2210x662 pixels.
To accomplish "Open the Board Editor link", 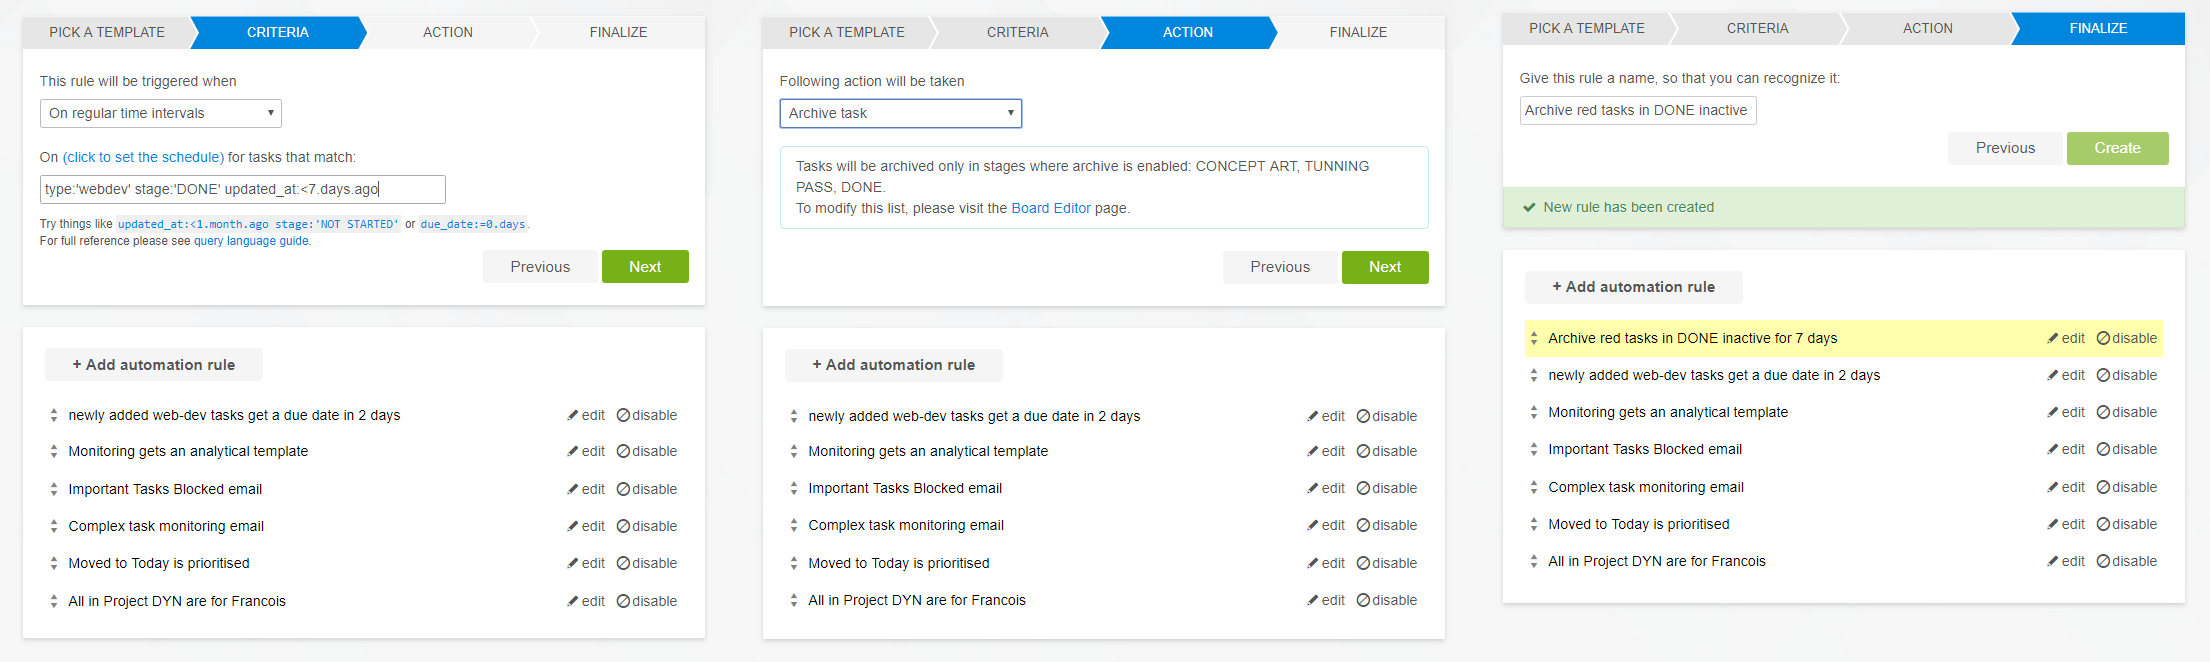I will [1050, 209].
